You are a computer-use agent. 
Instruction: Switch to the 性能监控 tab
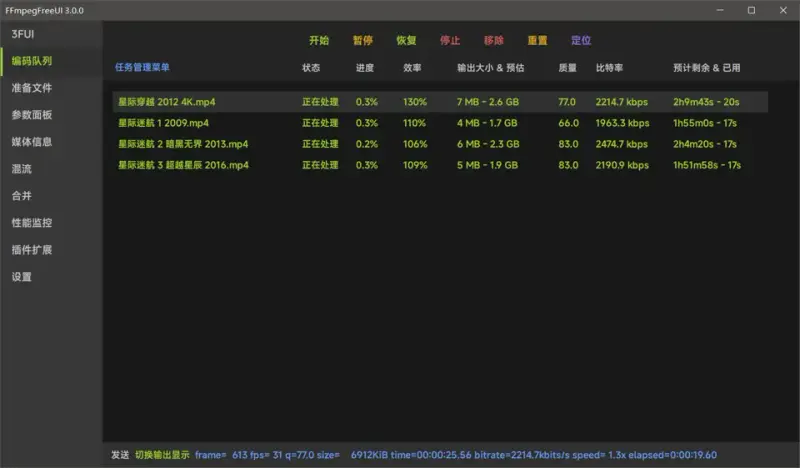pos(32,223)
